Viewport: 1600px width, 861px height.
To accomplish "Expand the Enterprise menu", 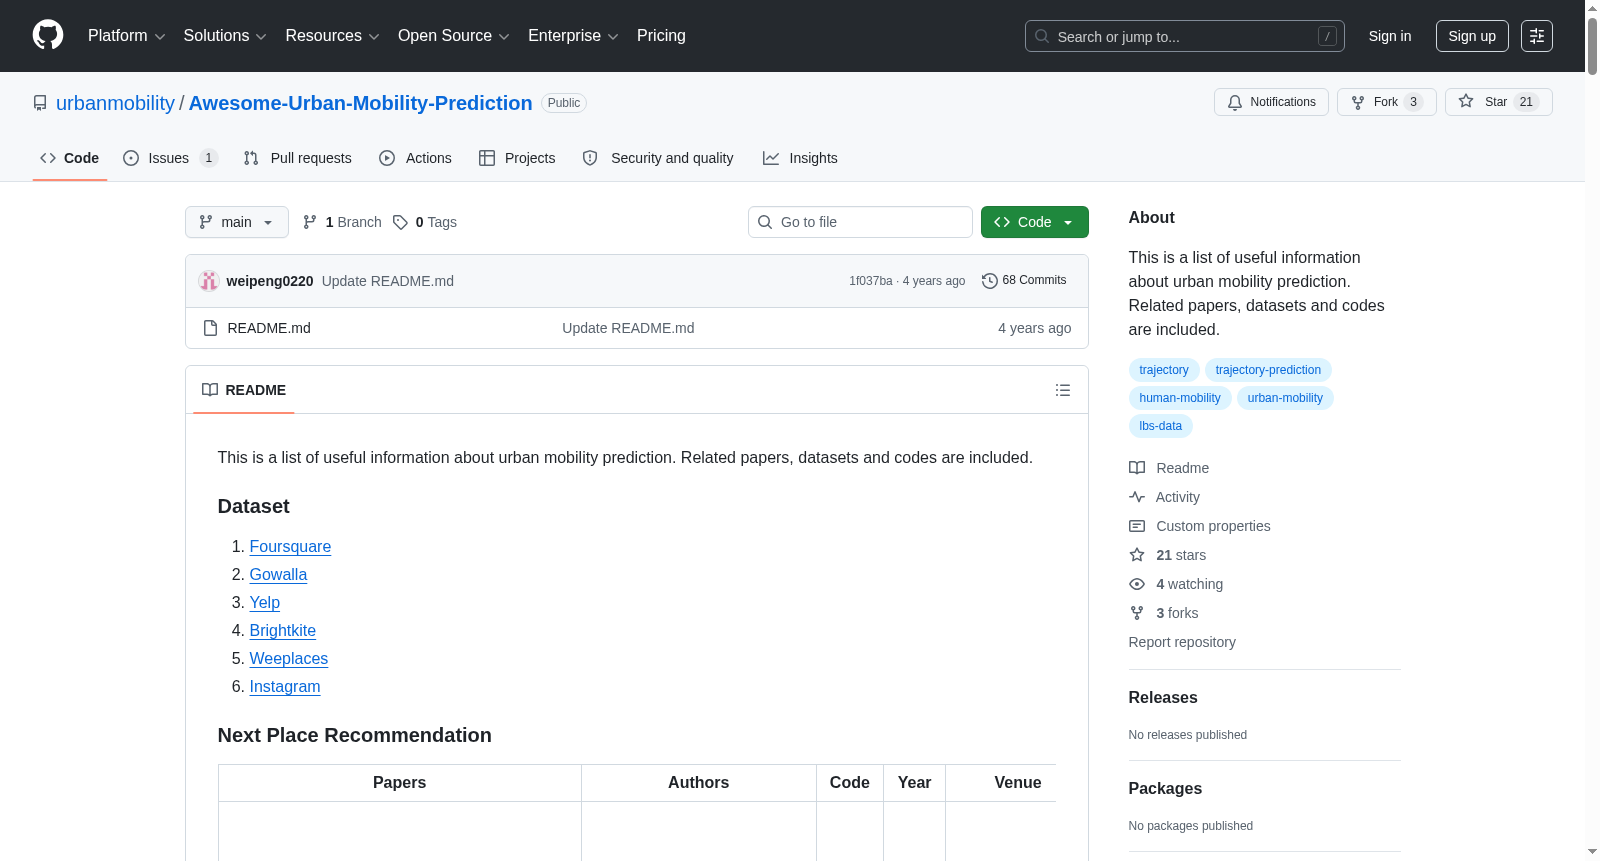I will tap(573, 36).
